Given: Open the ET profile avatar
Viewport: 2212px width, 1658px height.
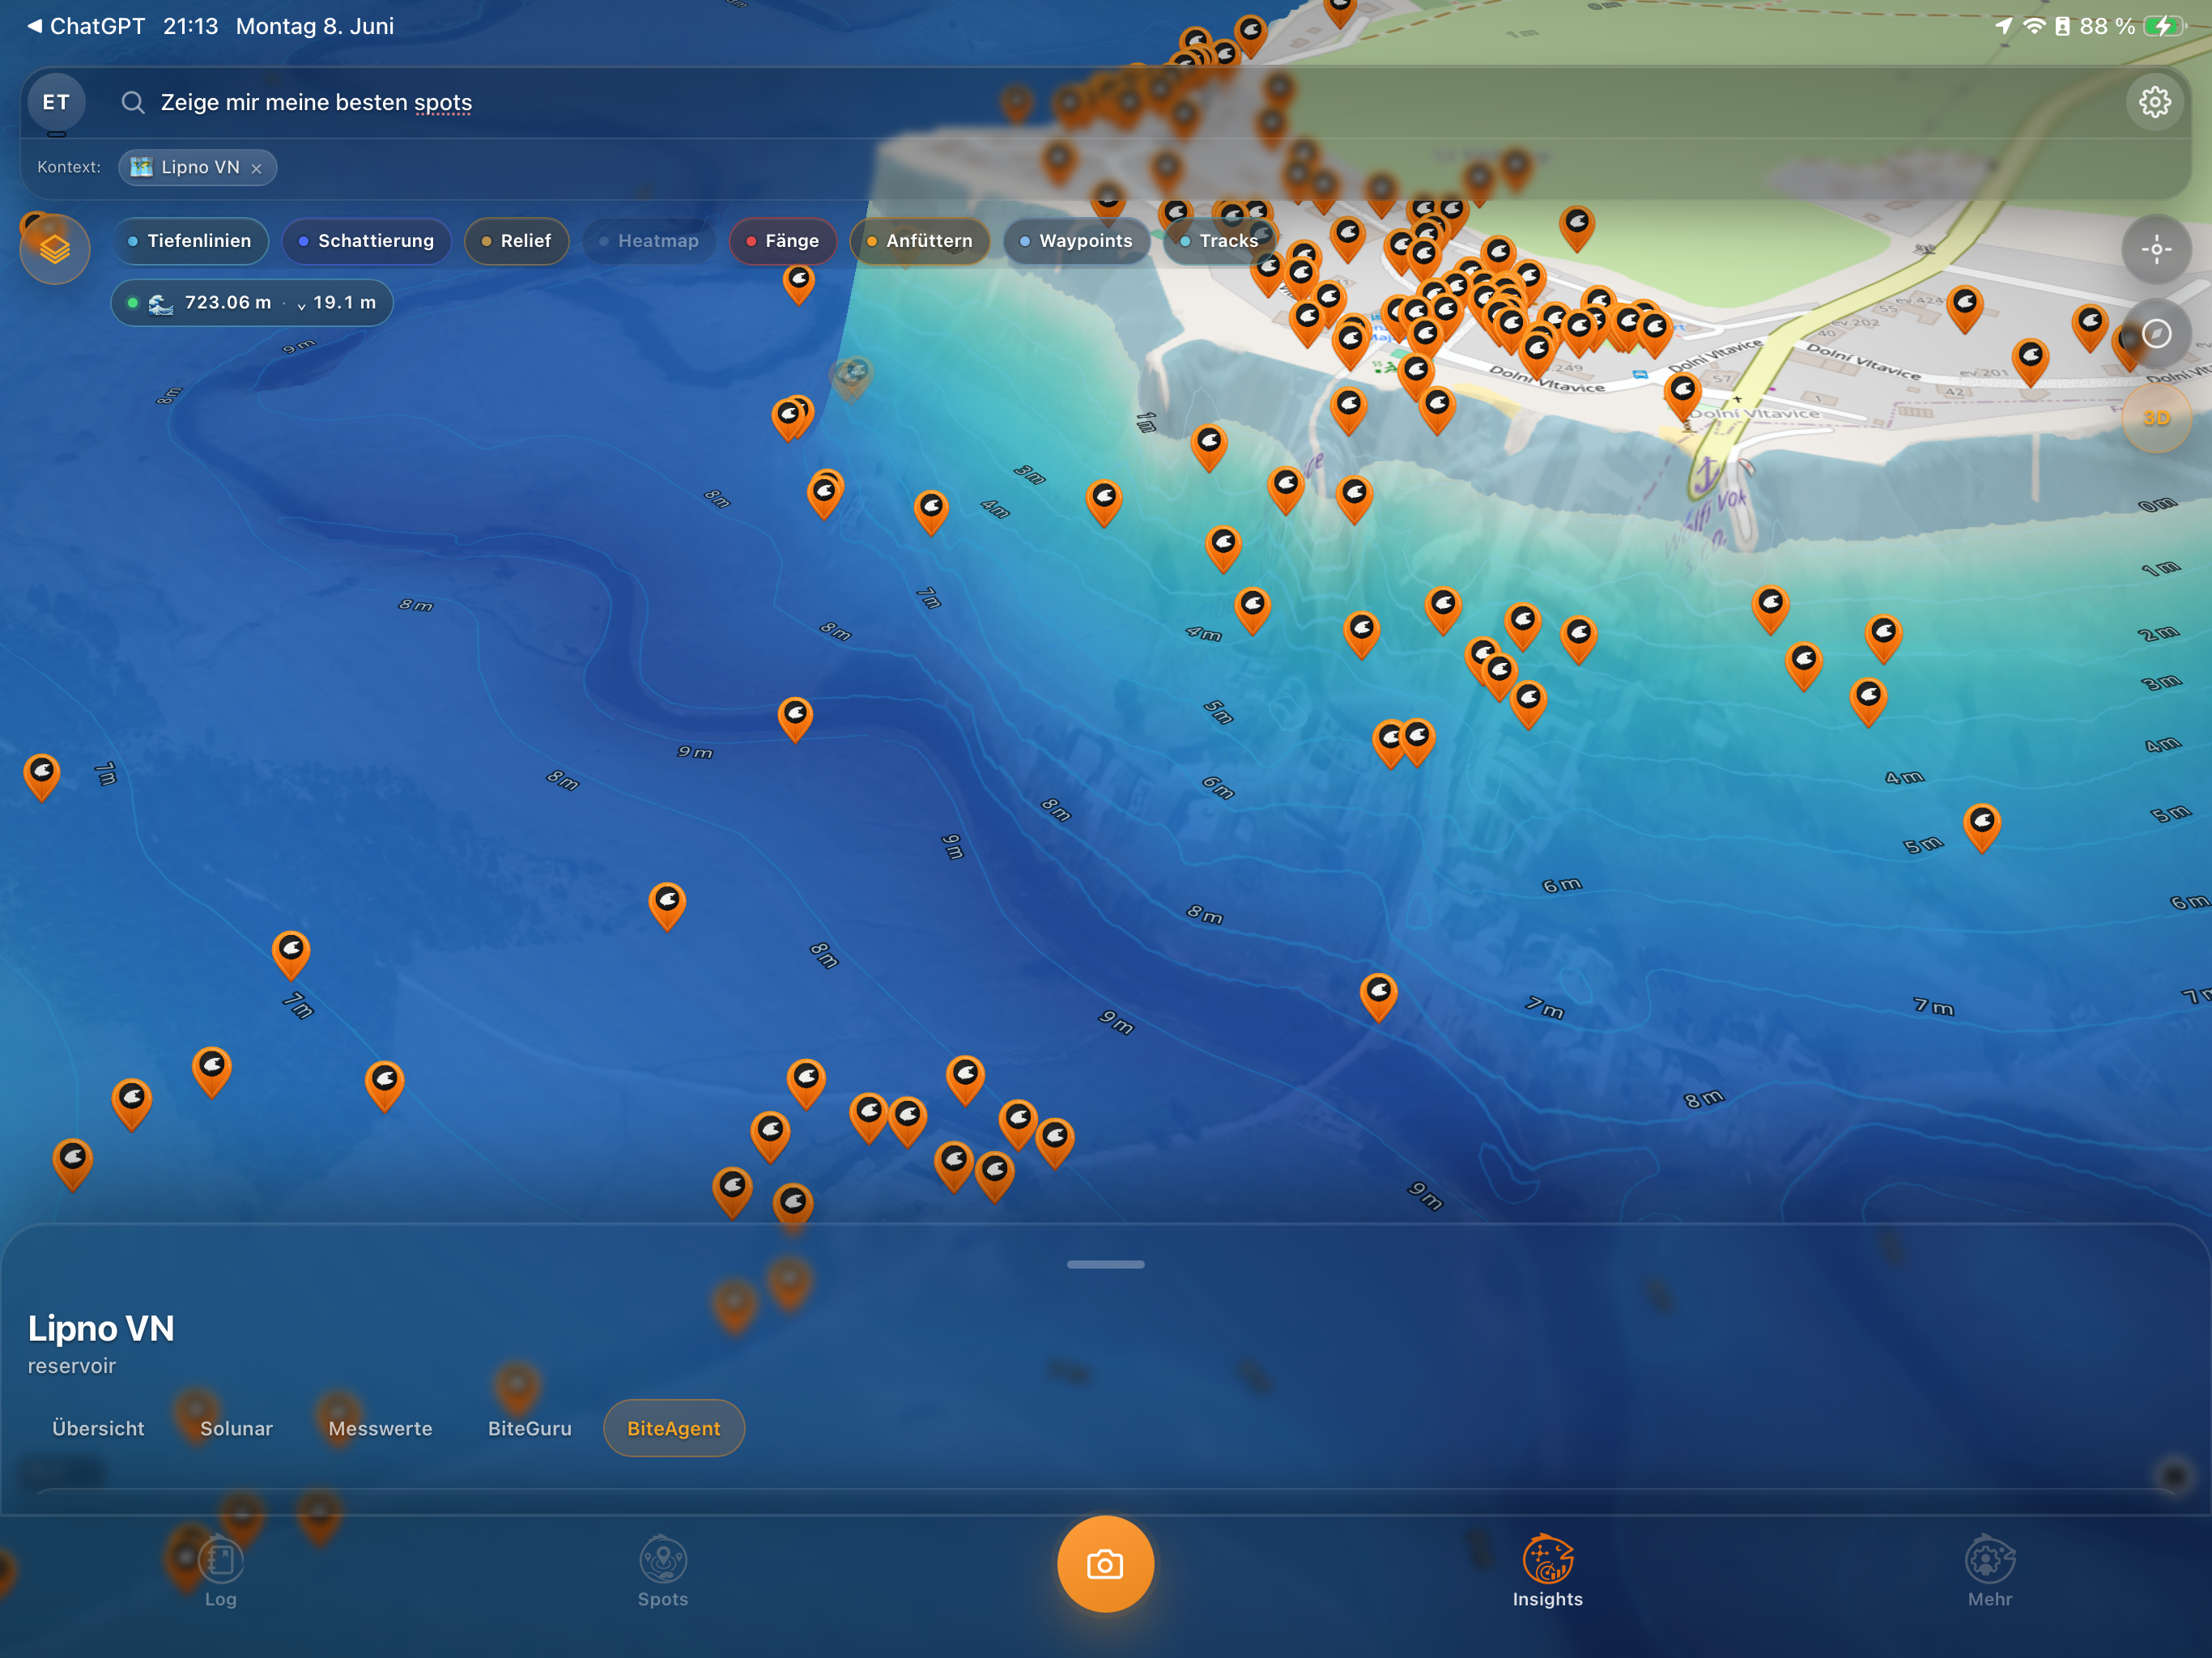Looking at the screenshot, I should point(56,102).
